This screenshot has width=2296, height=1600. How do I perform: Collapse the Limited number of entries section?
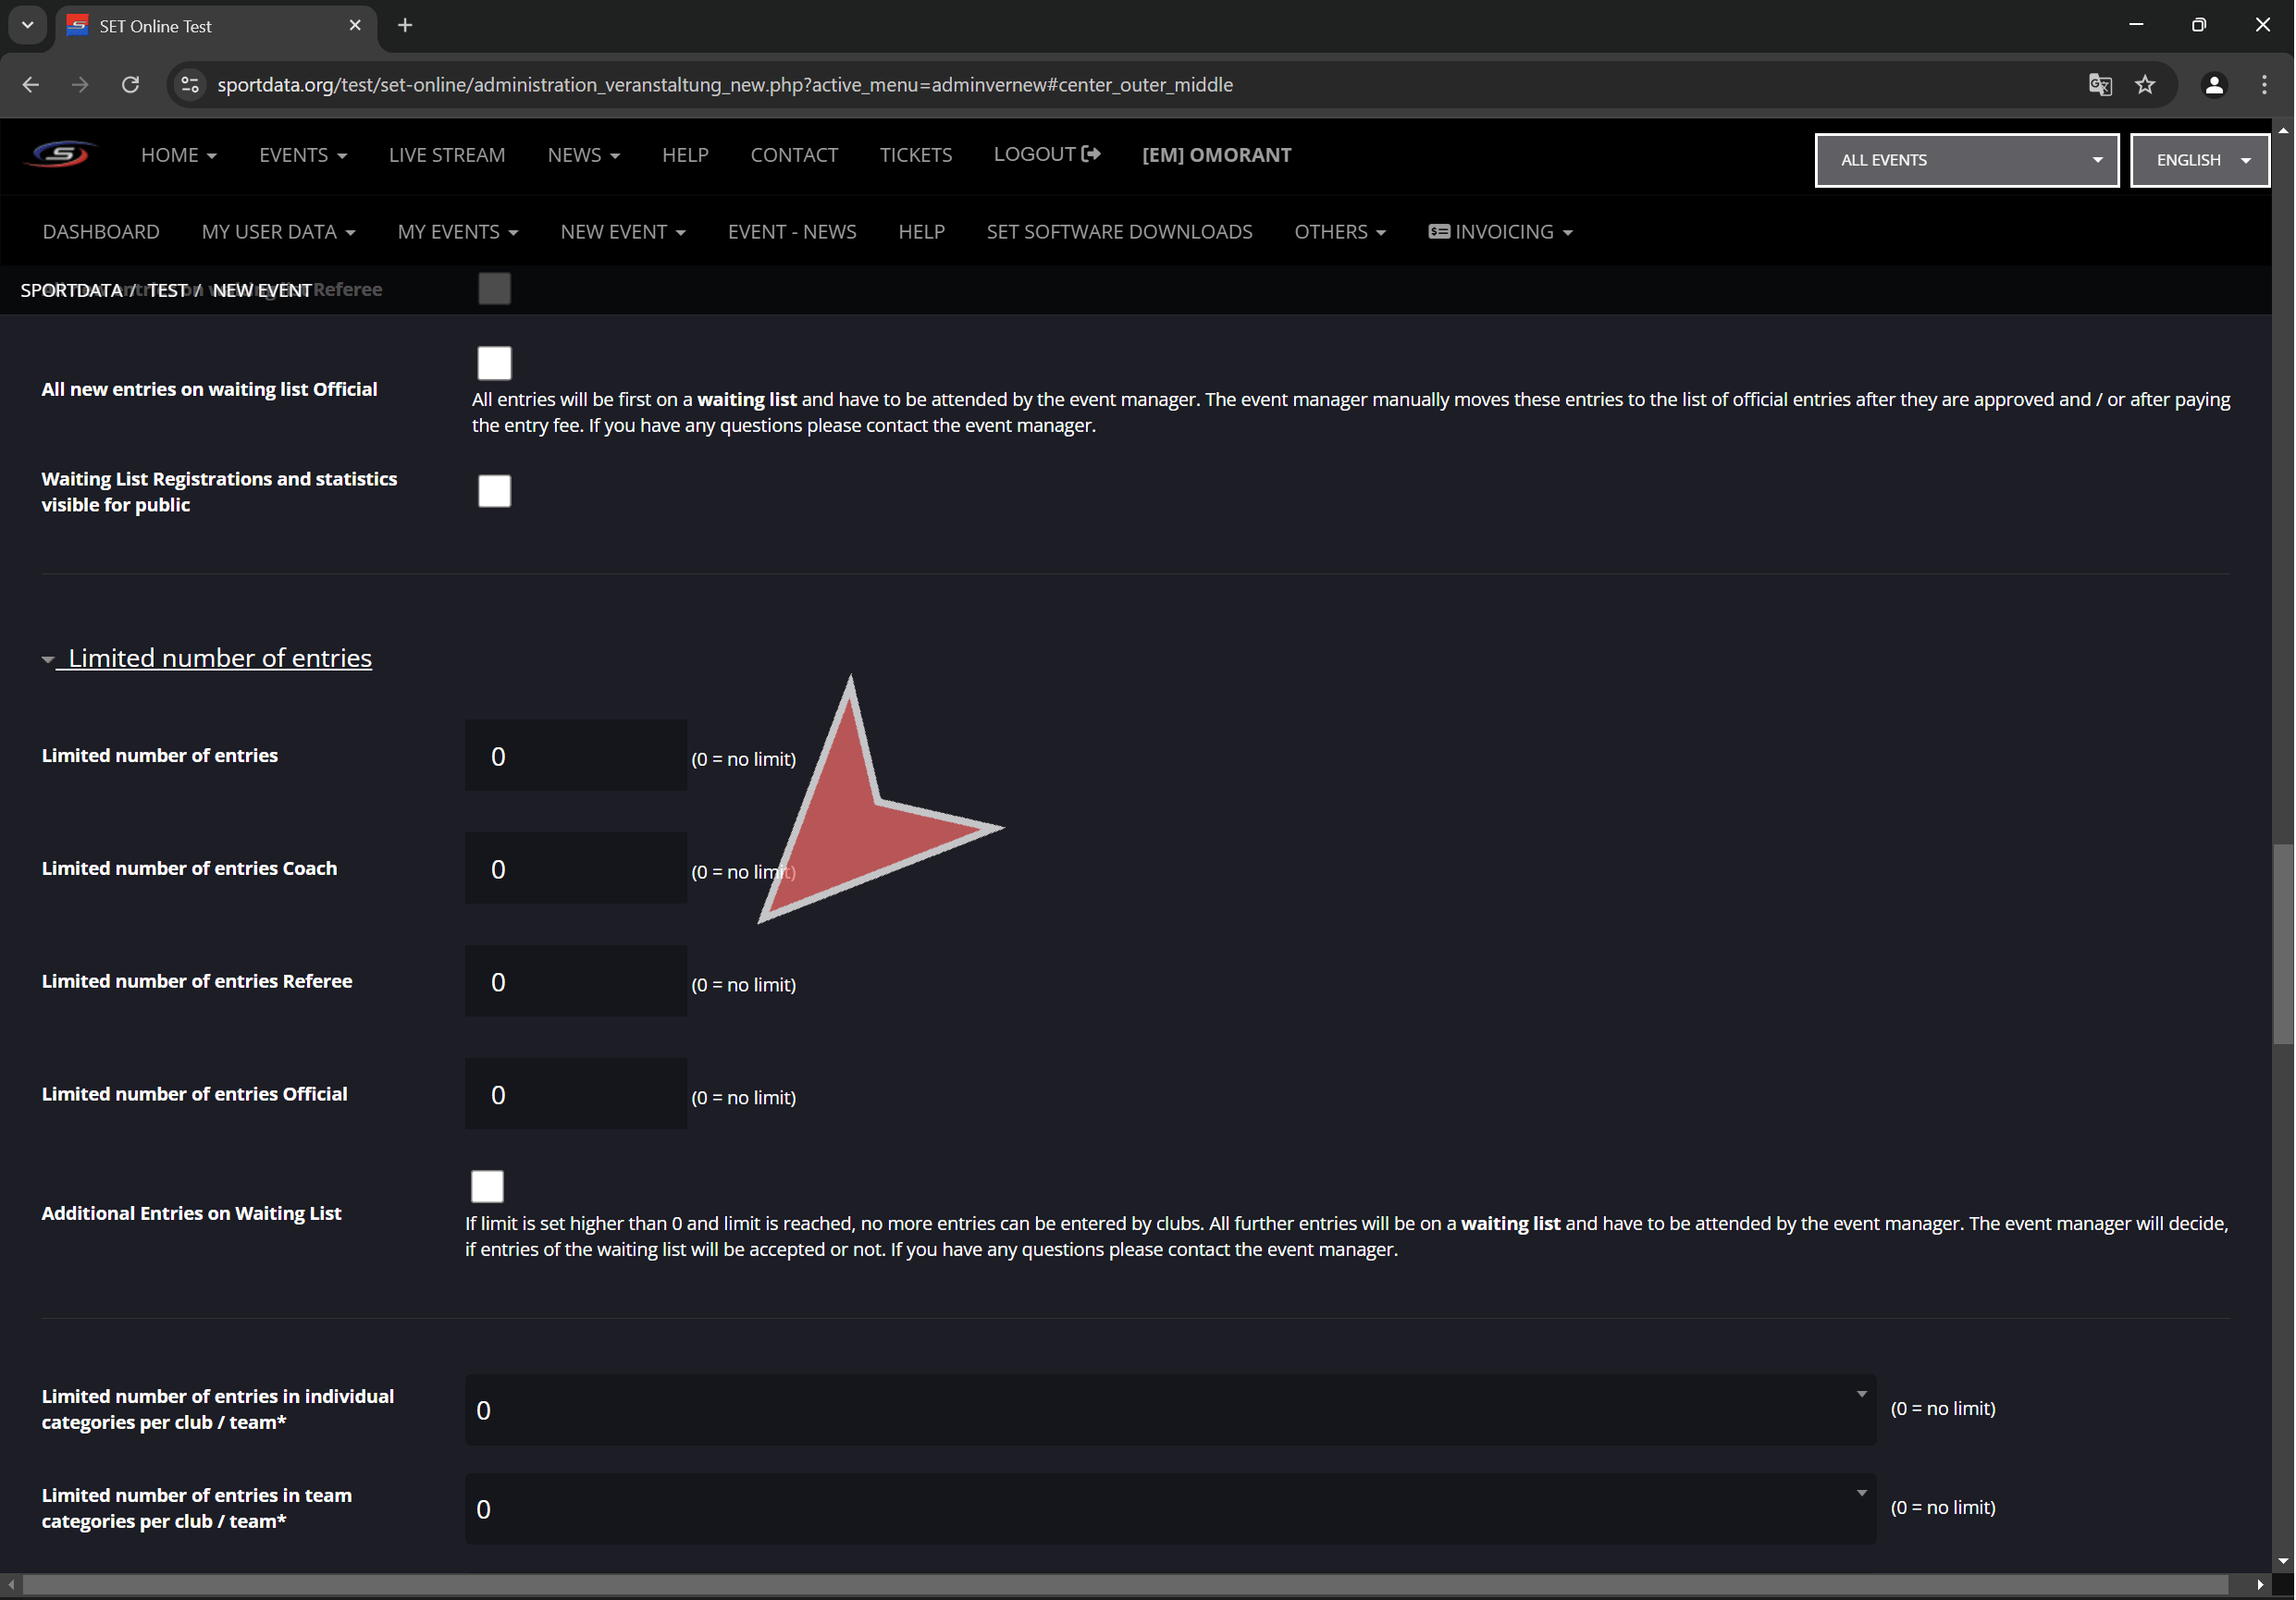(219, 658)
